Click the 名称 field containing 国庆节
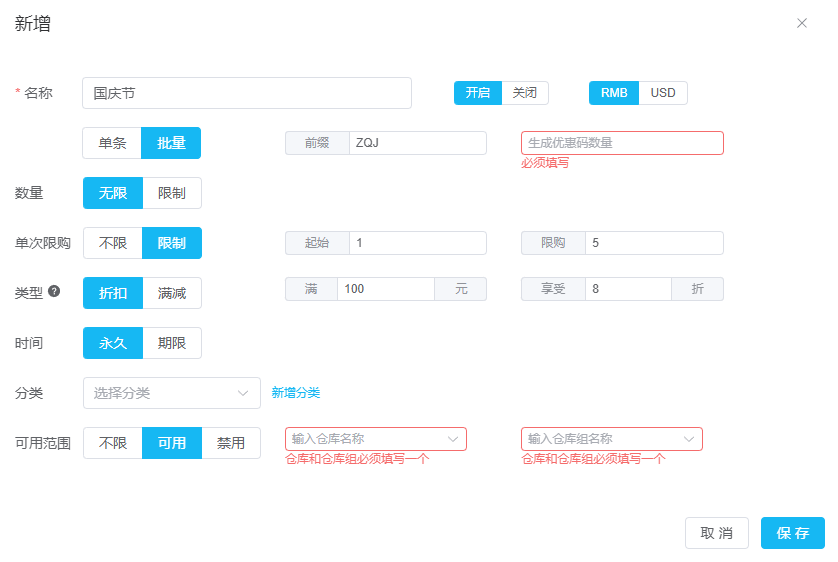Image resolution: width=838 pixels, height=562 pixels. click(x=247, y=93)
